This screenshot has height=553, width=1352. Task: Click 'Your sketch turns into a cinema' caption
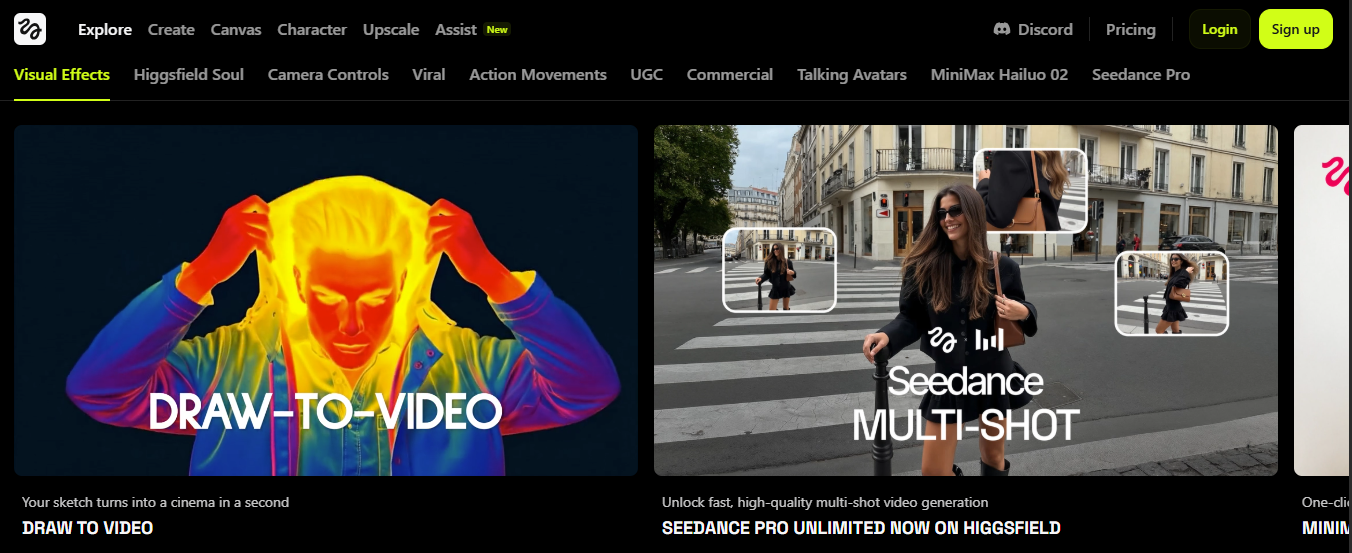coord(156,502)
